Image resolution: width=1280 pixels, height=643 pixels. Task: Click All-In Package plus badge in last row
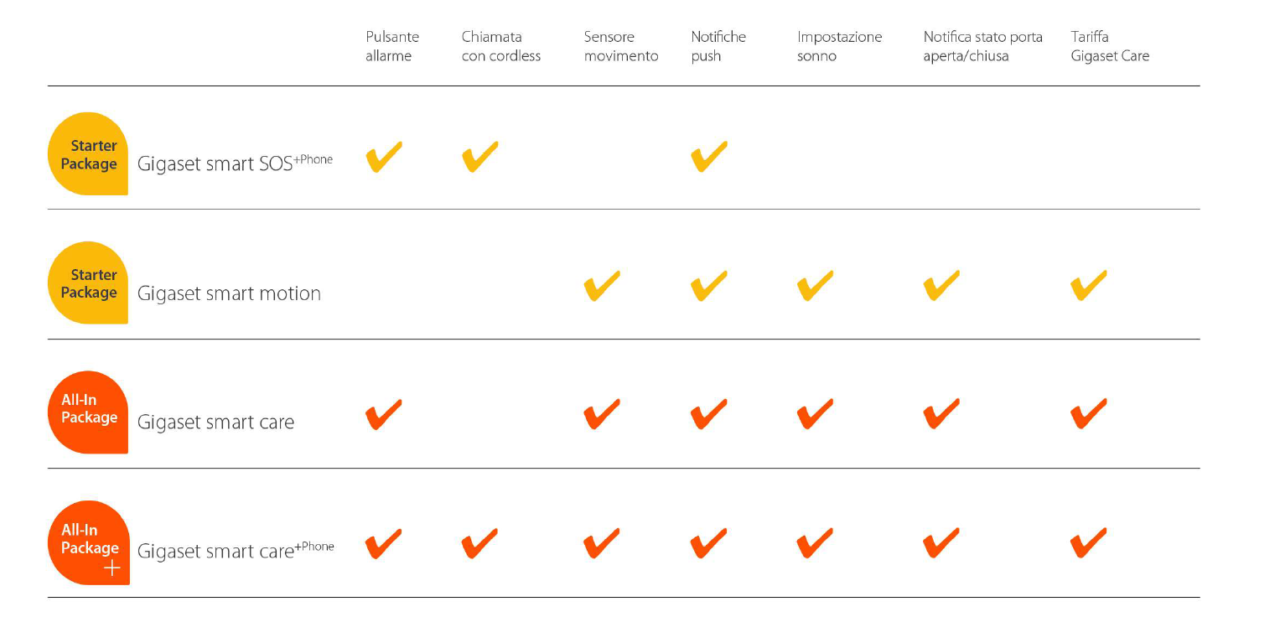(88, 541)
